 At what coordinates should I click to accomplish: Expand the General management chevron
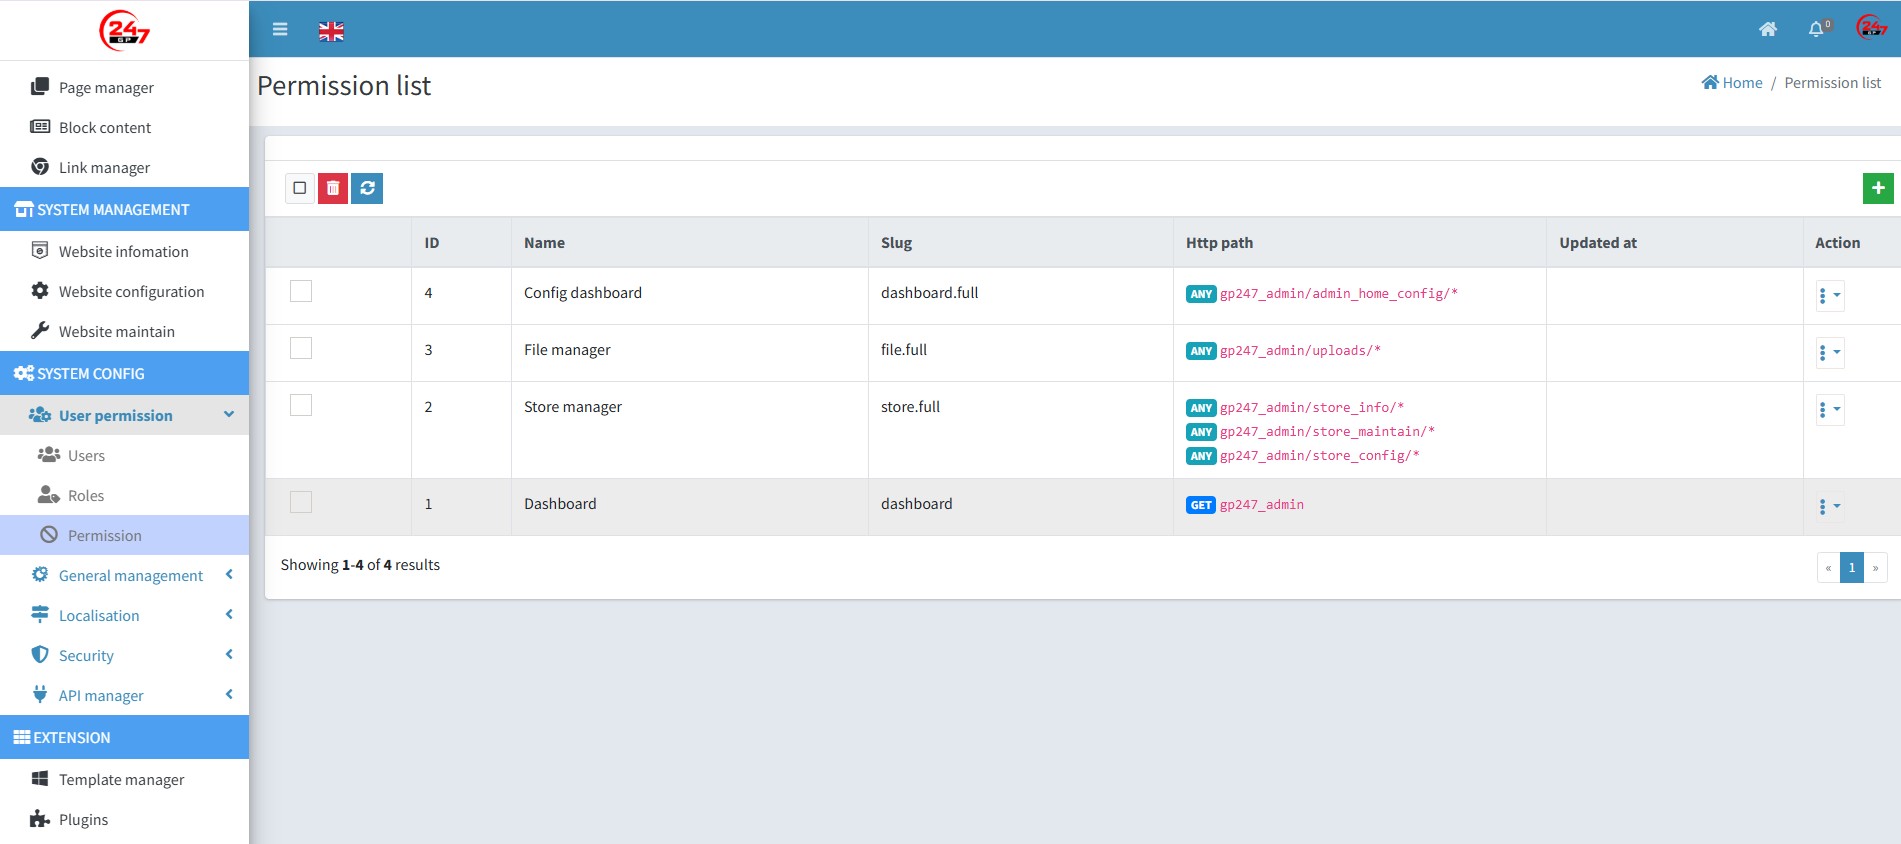[229, 574]
